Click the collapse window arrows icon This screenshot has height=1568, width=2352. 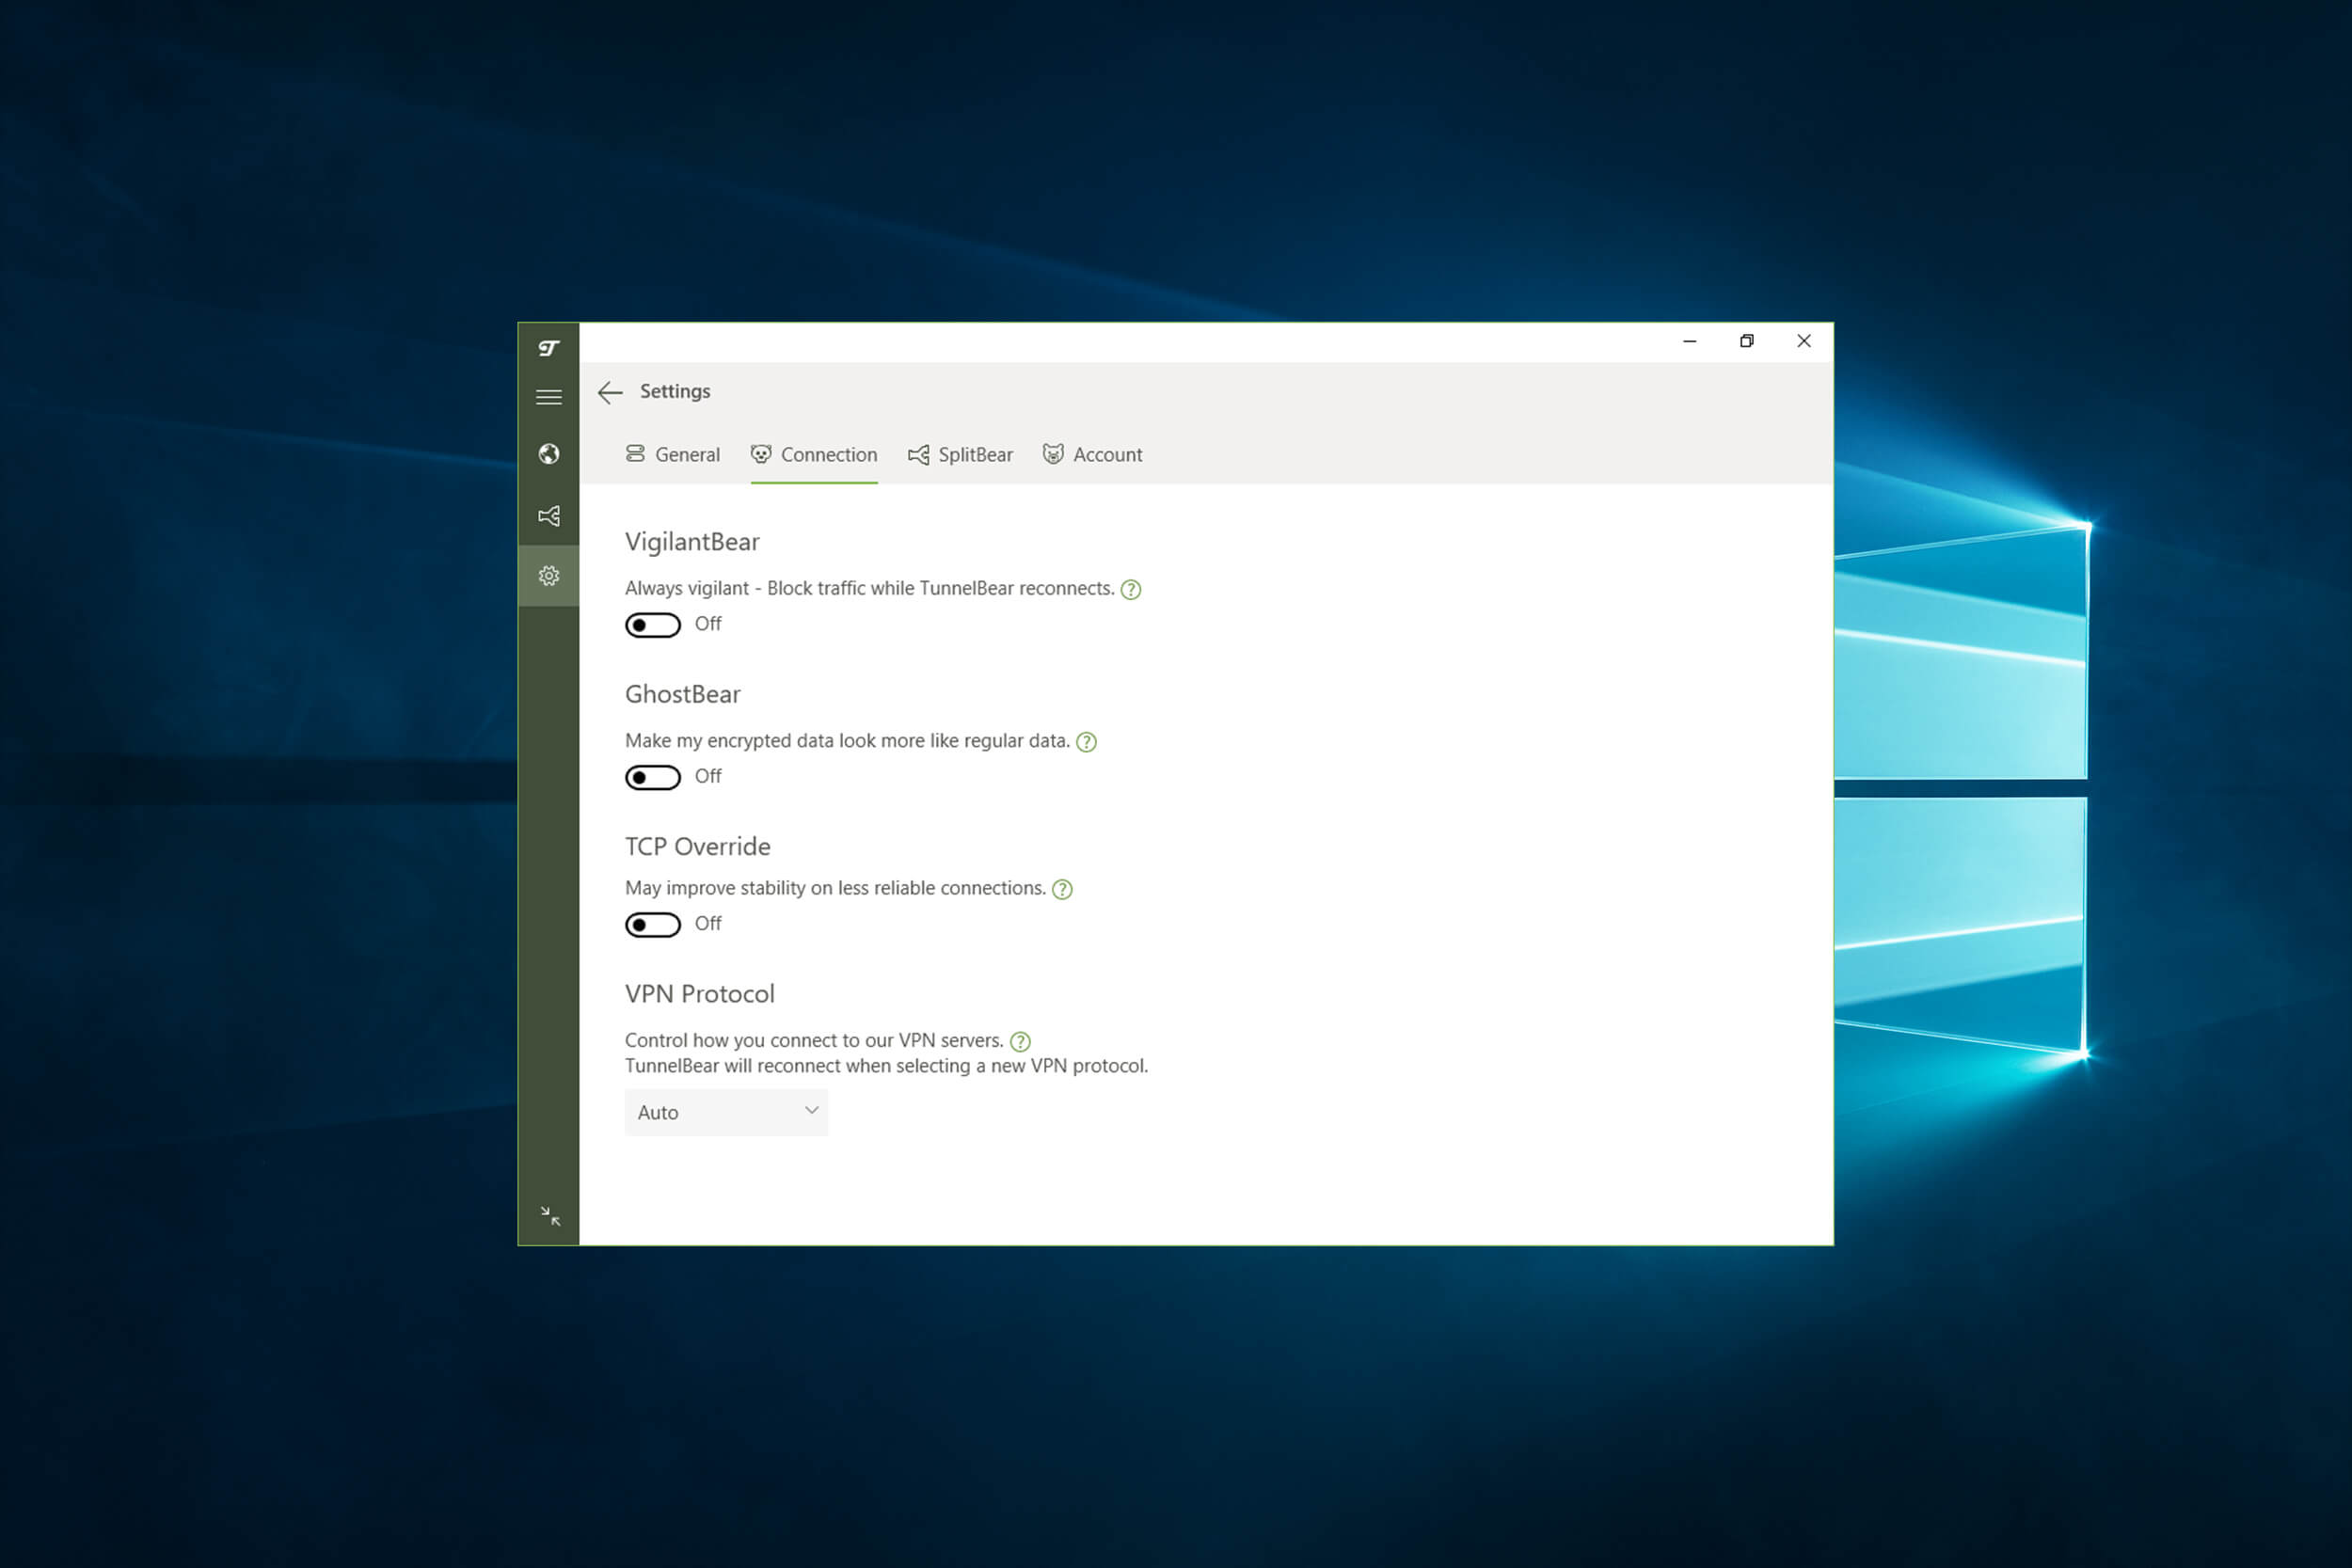coord(550,1216)
